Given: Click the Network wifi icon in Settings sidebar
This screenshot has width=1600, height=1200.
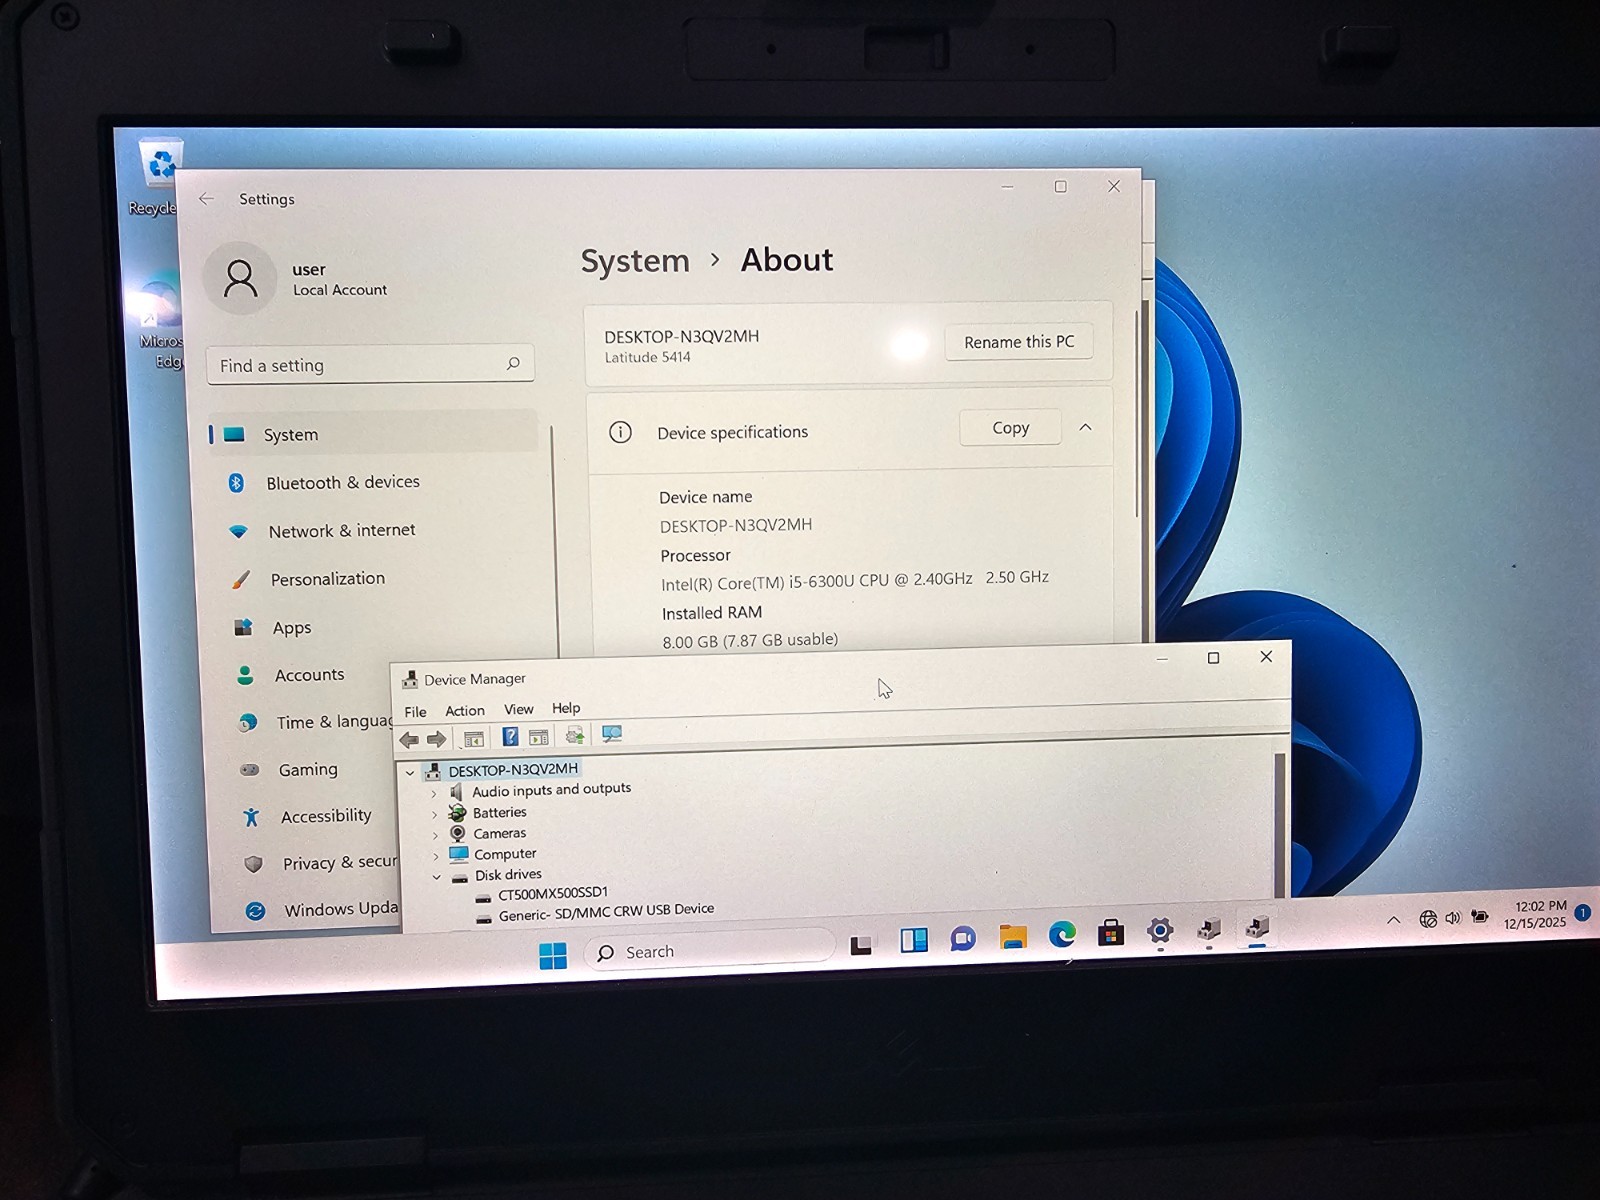Looking at the screenshot, I should coord(238,531).
